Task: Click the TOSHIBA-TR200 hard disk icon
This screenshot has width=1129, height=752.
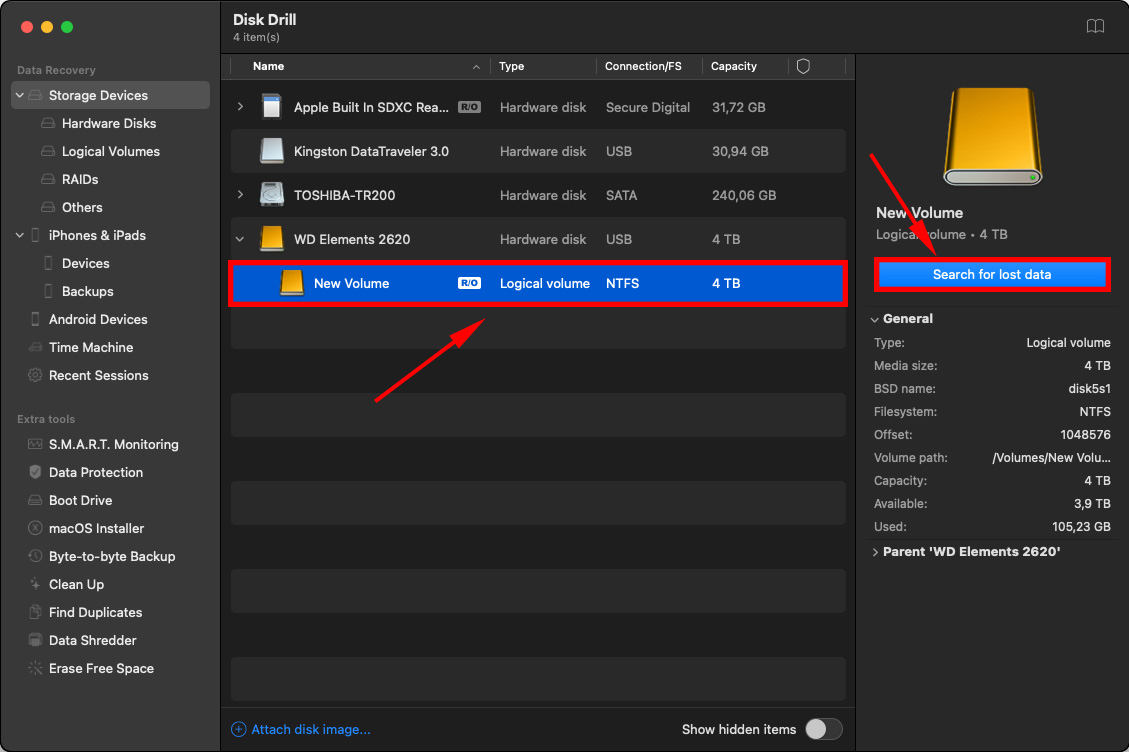Action: pyautogui.click(x=271, y=194)
